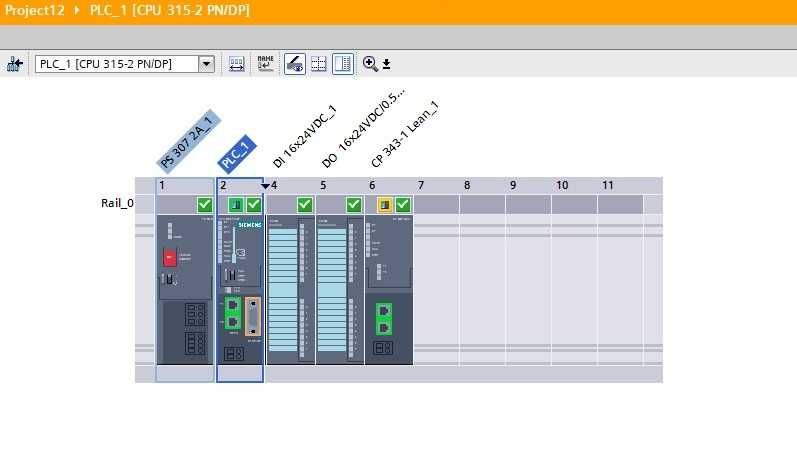Select the CPU 315-2 PN/DP module

240,290
